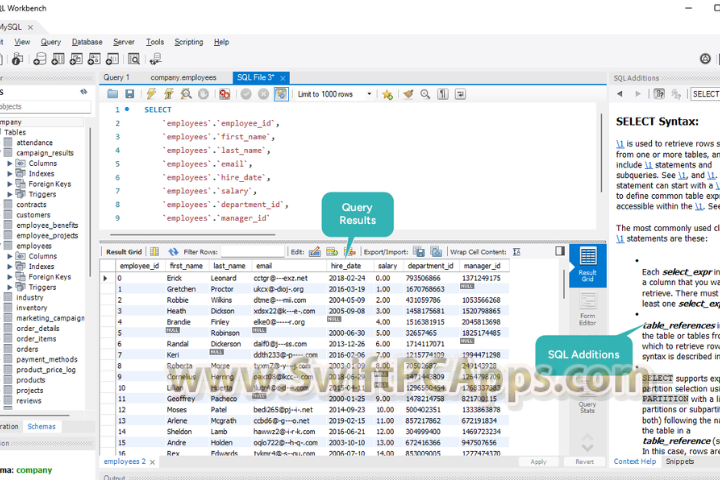
Task: Select the customers table in the tree
Action: (x=33, y=215)
